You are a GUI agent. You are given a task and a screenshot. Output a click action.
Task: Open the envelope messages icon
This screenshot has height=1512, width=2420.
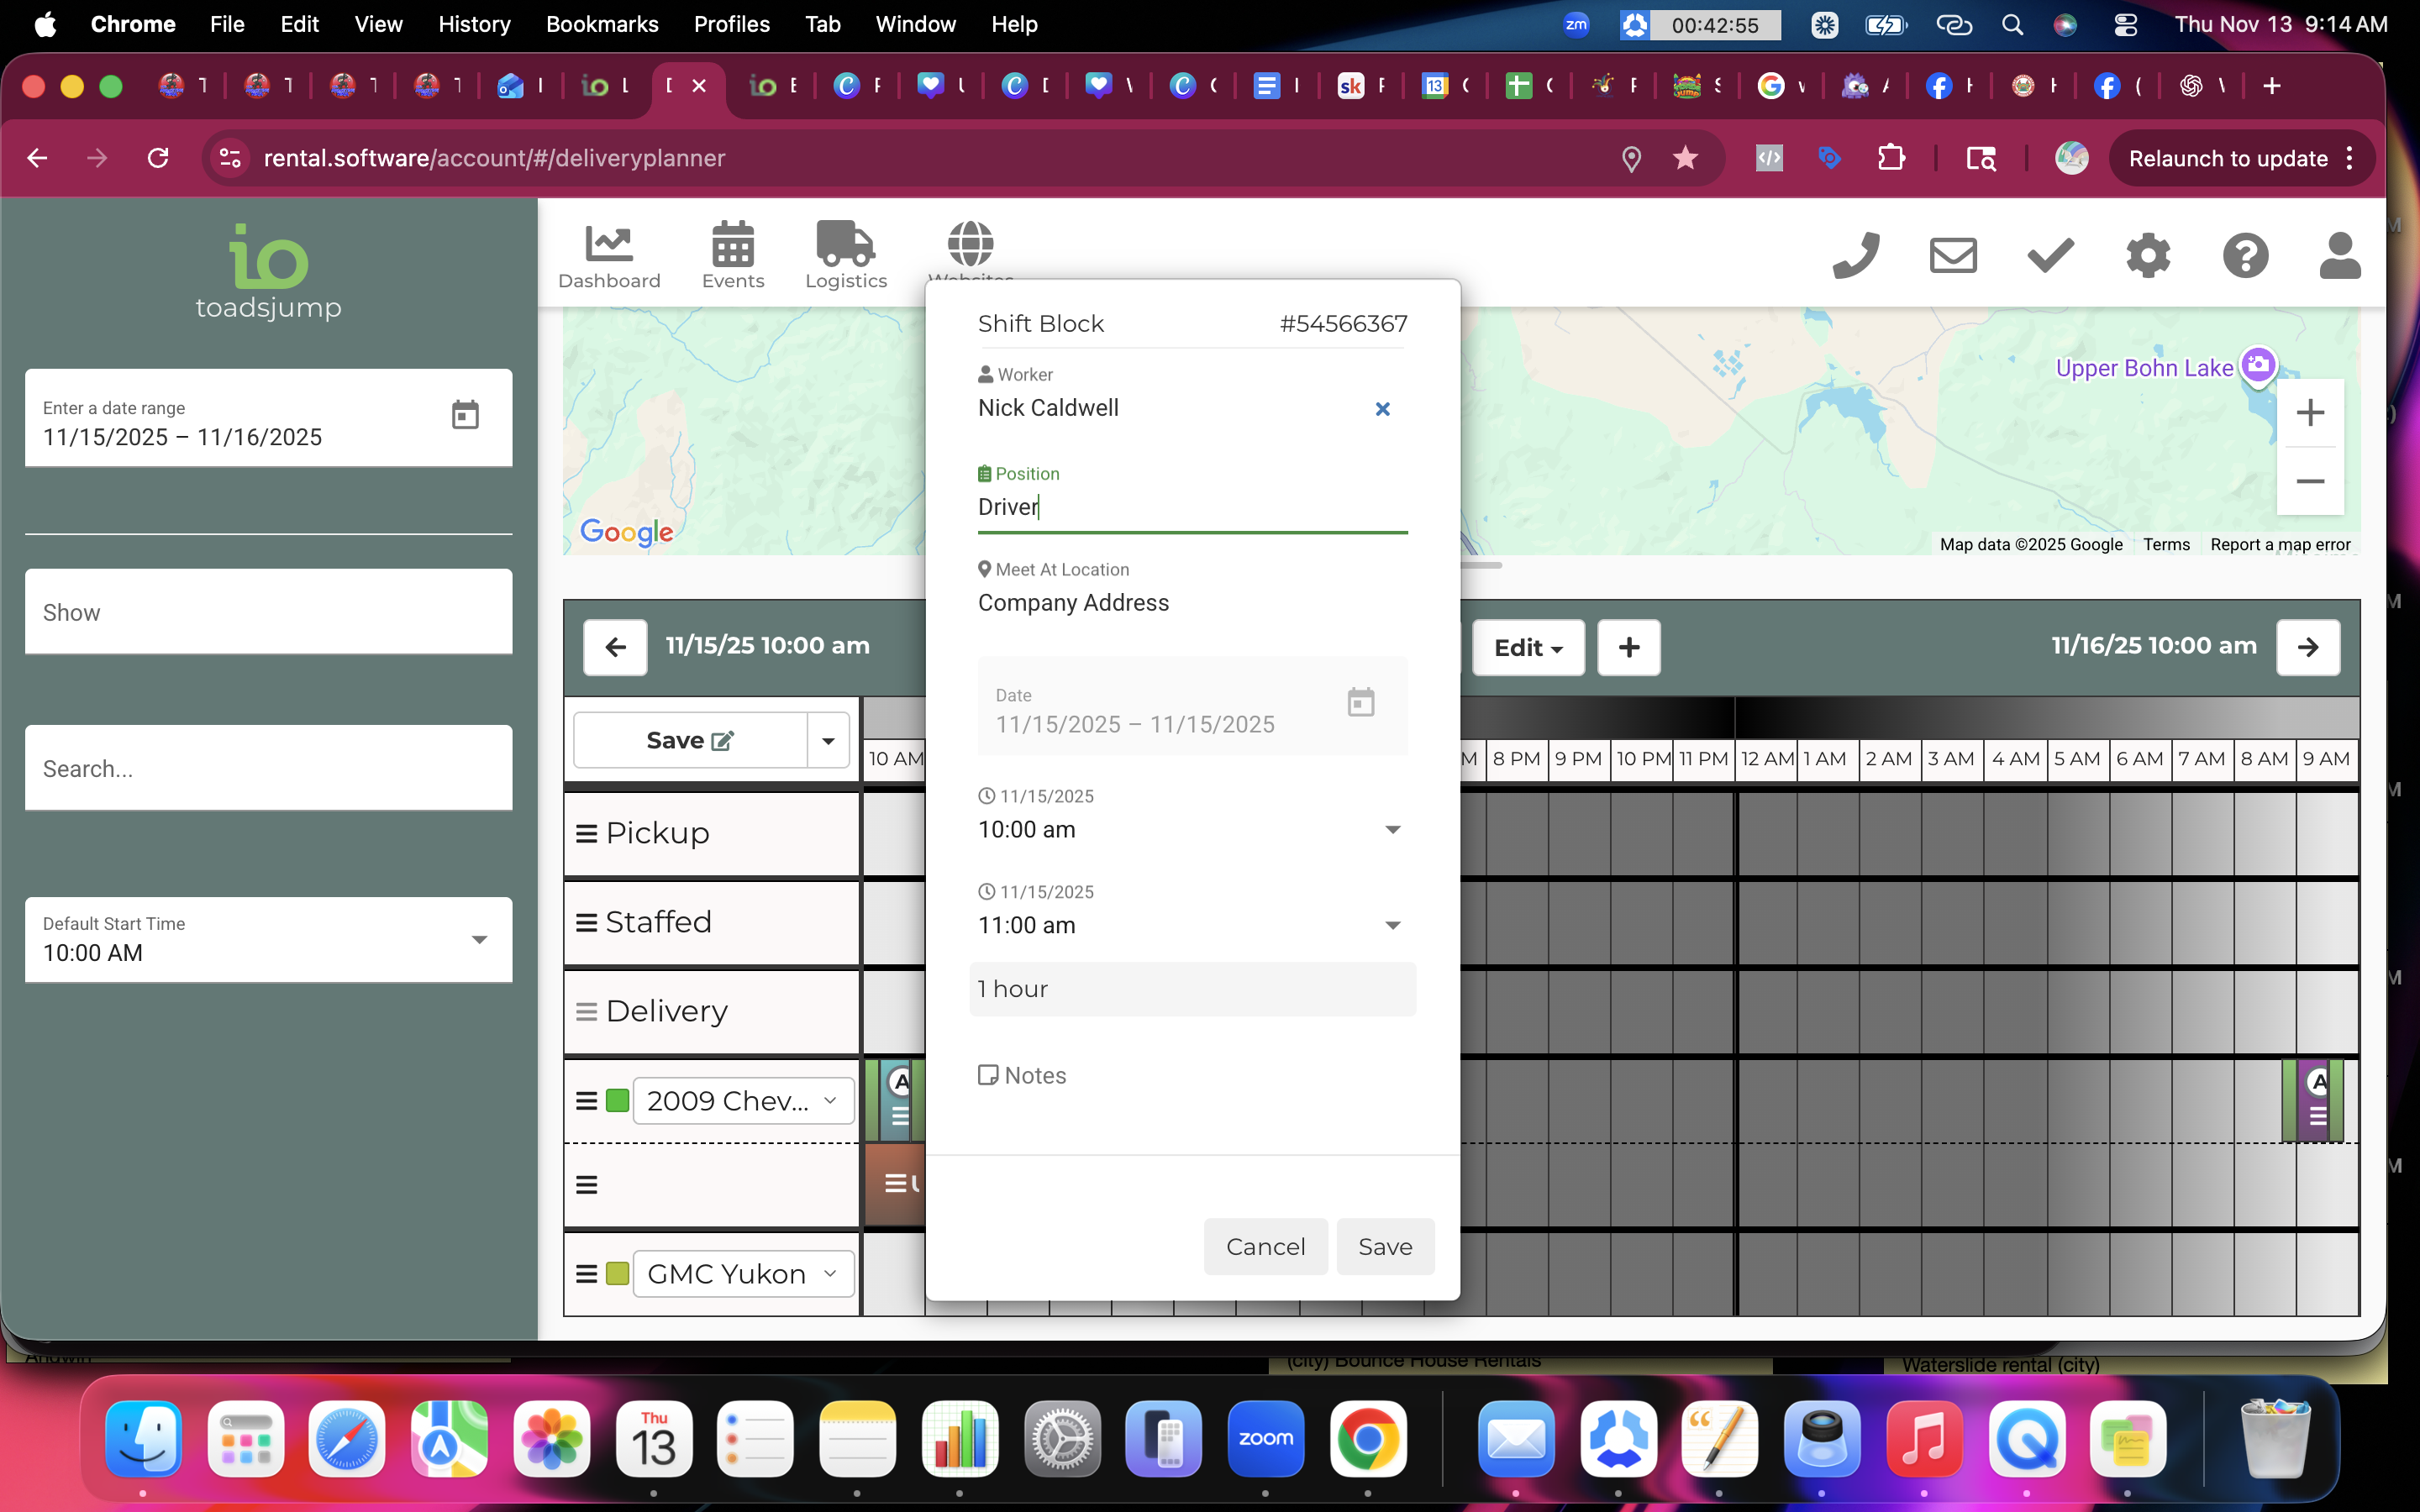click(1952, 255)
